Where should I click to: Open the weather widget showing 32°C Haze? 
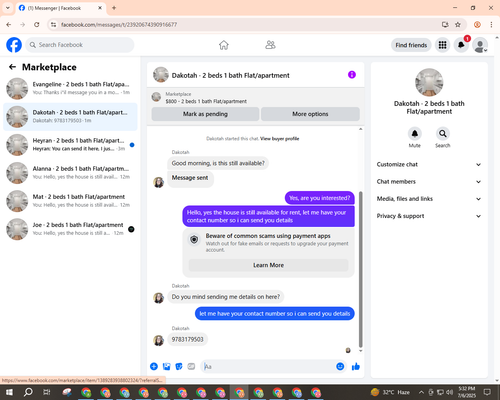pyautogui.click(x=390, y=392)
